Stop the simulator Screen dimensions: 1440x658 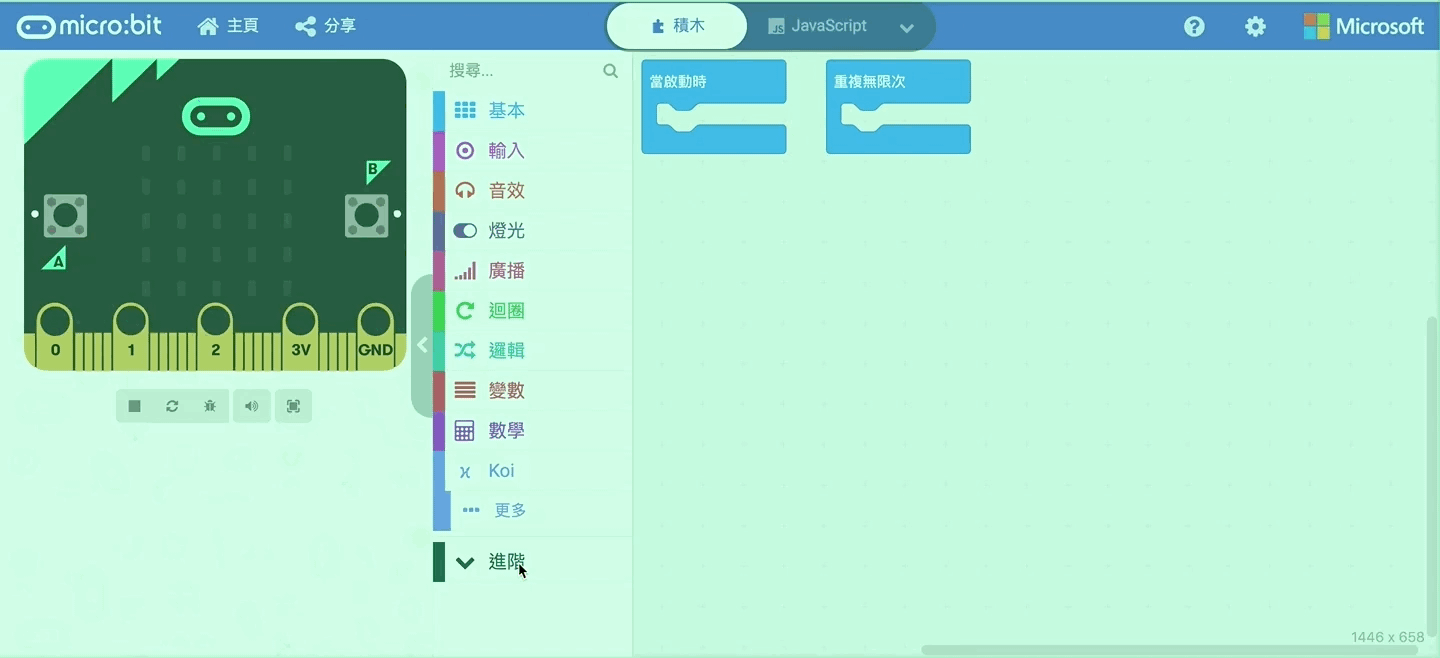[134, 406]
